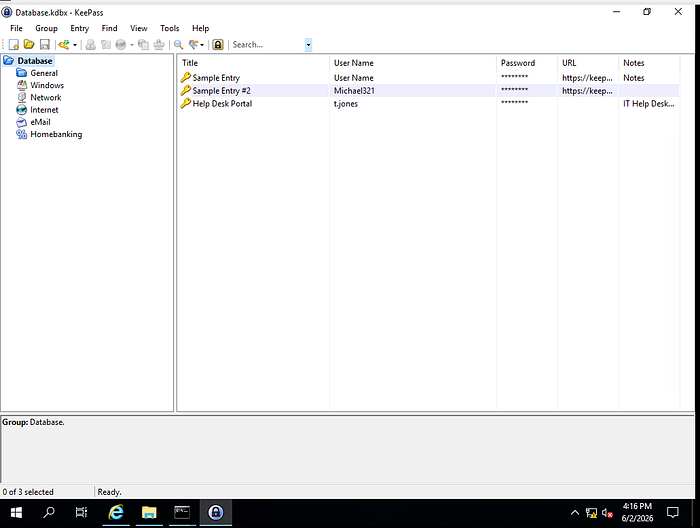This screenshot has width=700, height=528.
Task: Open the View menu
Action: (x=139, y=28)
